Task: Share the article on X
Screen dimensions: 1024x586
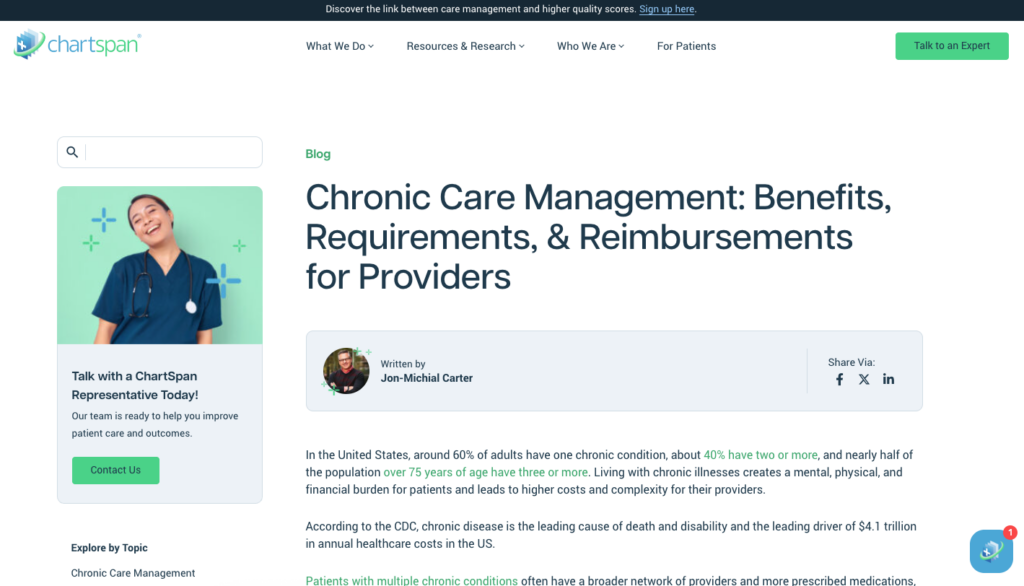Action: (x=863, y=380)
